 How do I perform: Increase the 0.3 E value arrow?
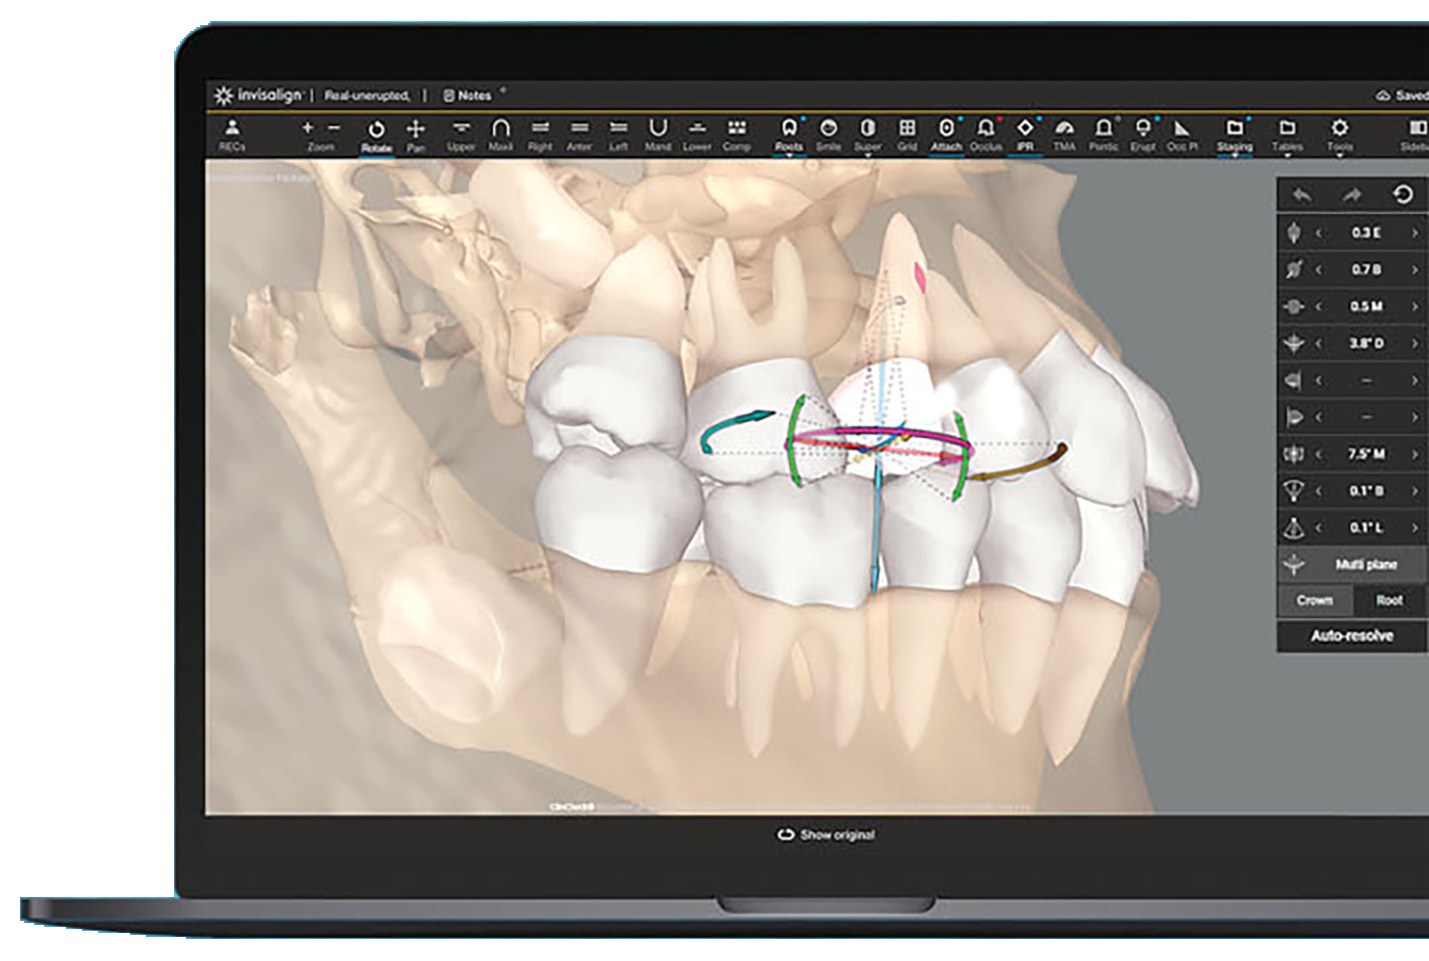coord(1415,233)
